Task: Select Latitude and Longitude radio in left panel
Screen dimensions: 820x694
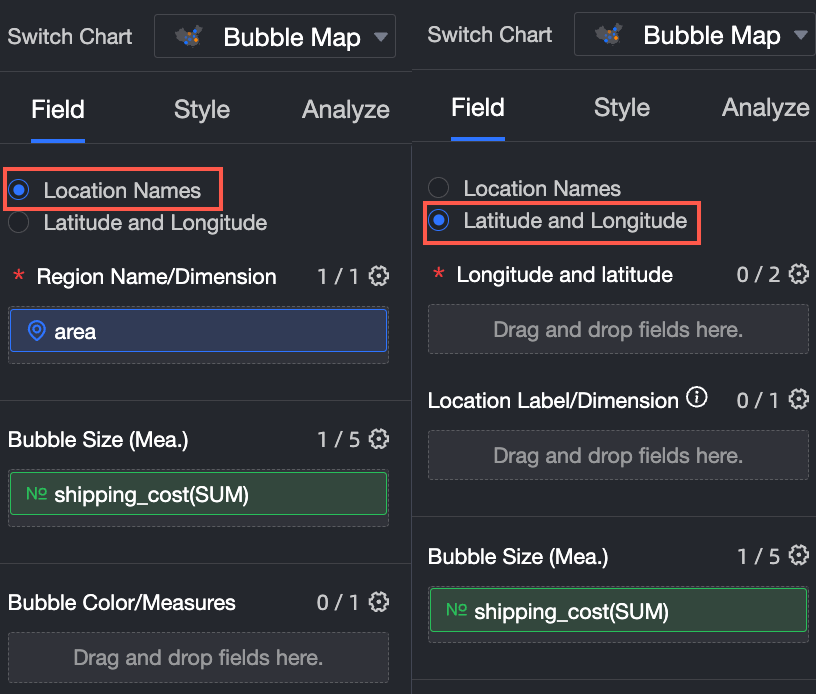Action: tap(19, 223)
